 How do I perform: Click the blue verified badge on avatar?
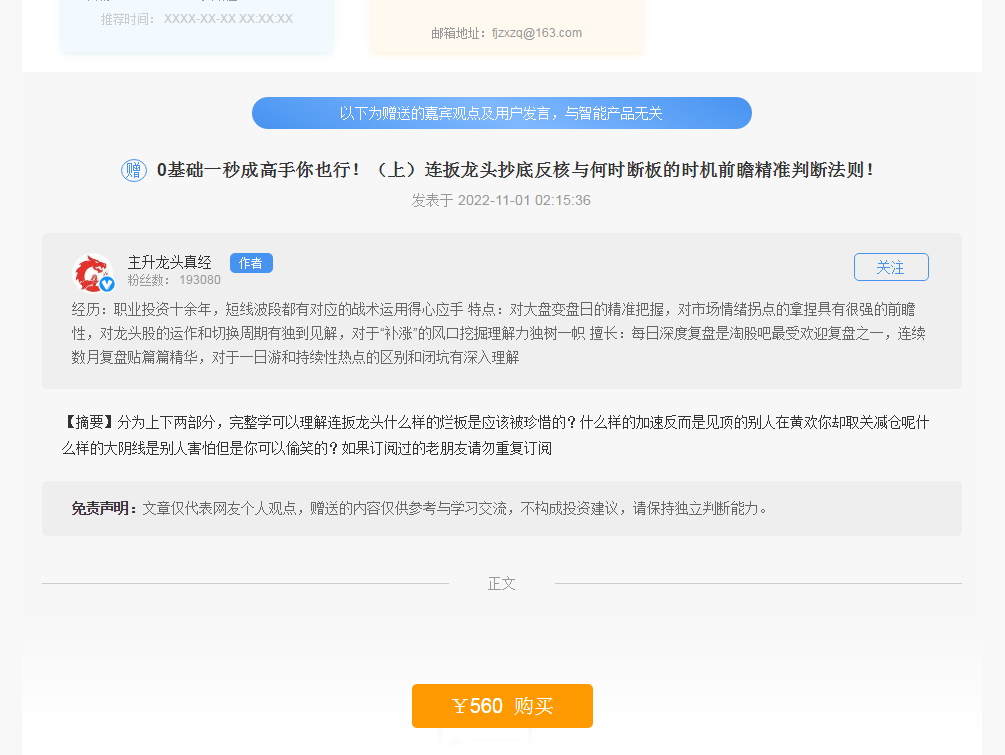107,284
